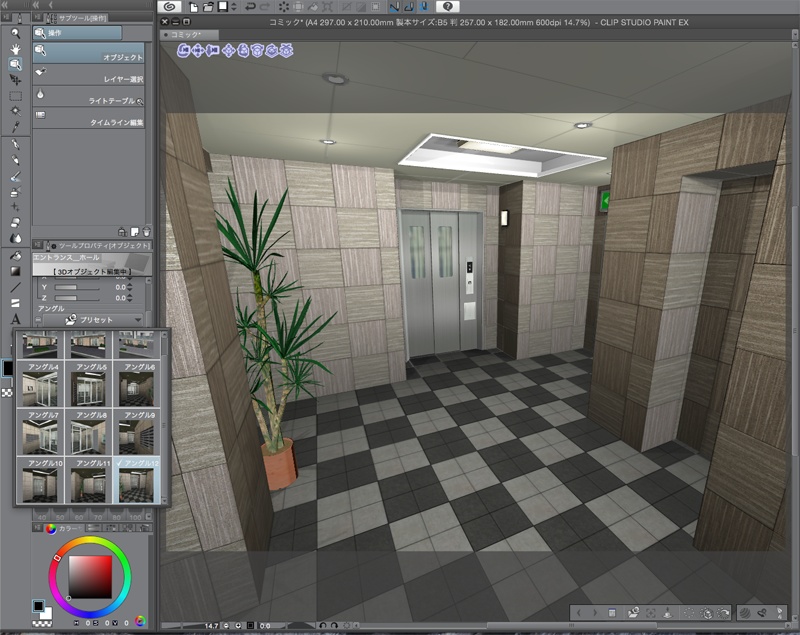800x635 pixels.
Task: Pick a hue on the color wheel ring
Action: [89, 540]
